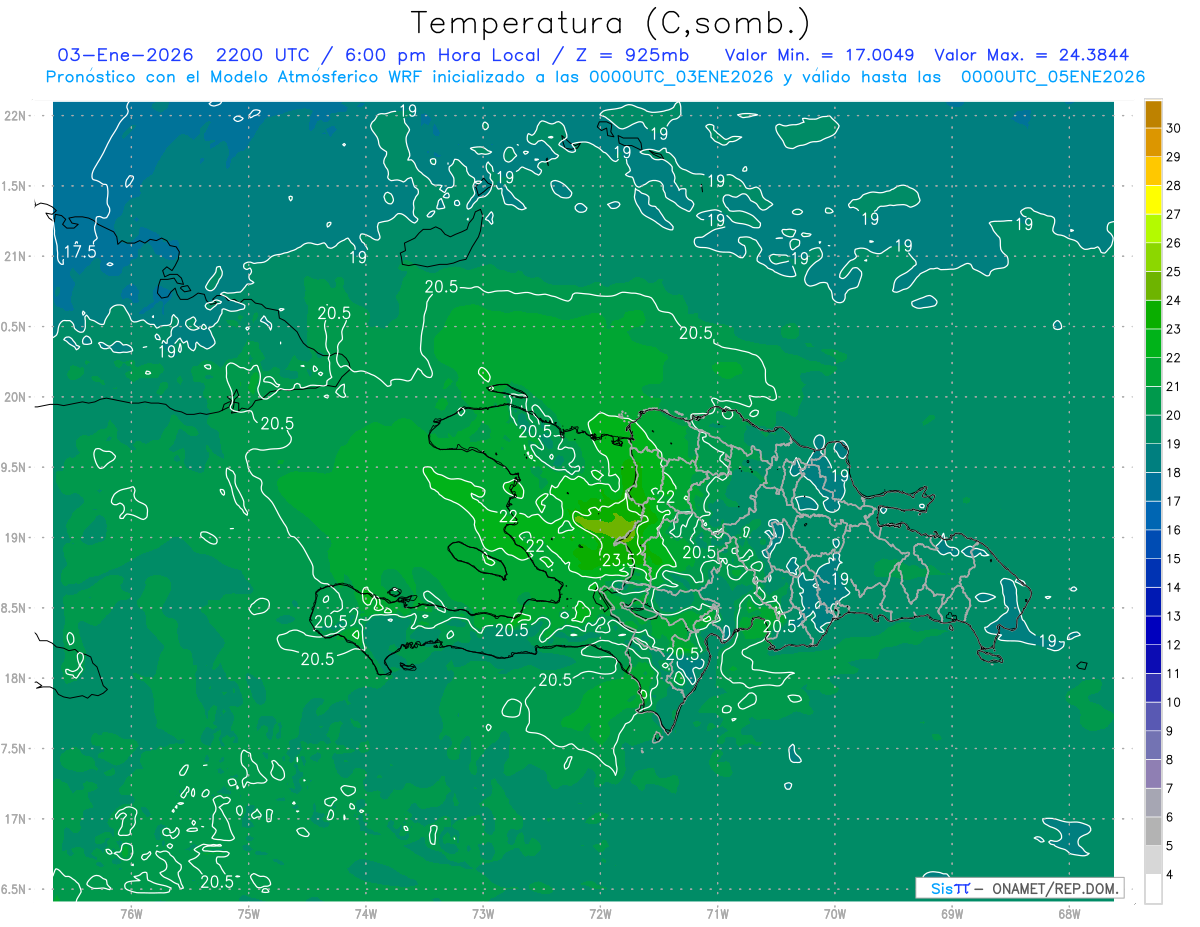Click the '19N' latitude axis label
The image size is (1200, 927).
pyautogui.click(x=15, y=538)
